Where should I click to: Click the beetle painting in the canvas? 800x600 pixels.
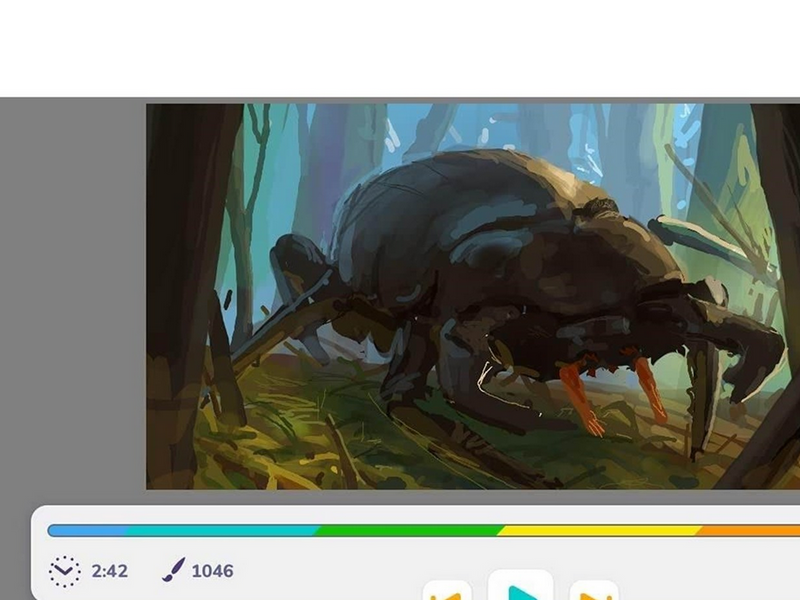473,296
